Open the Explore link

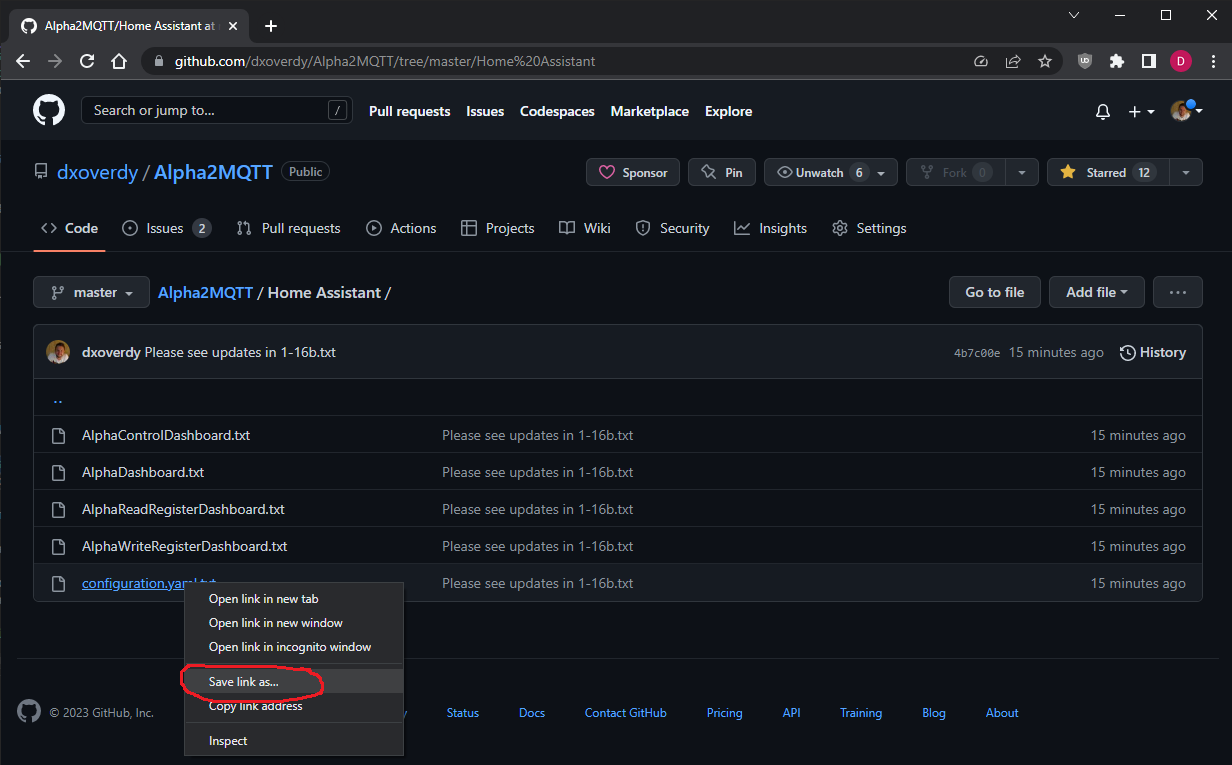[x=728, y=111]
